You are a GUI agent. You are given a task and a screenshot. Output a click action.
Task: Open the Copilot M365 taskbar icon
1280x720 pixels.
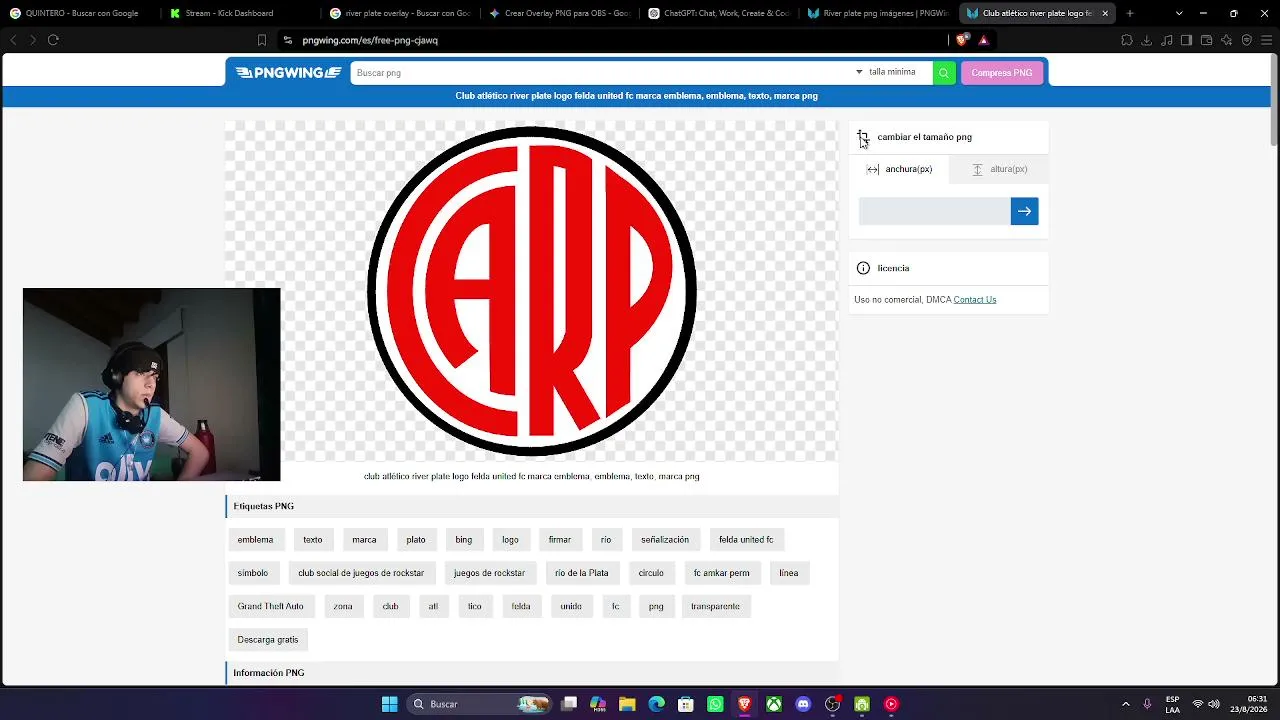[598, 704]
